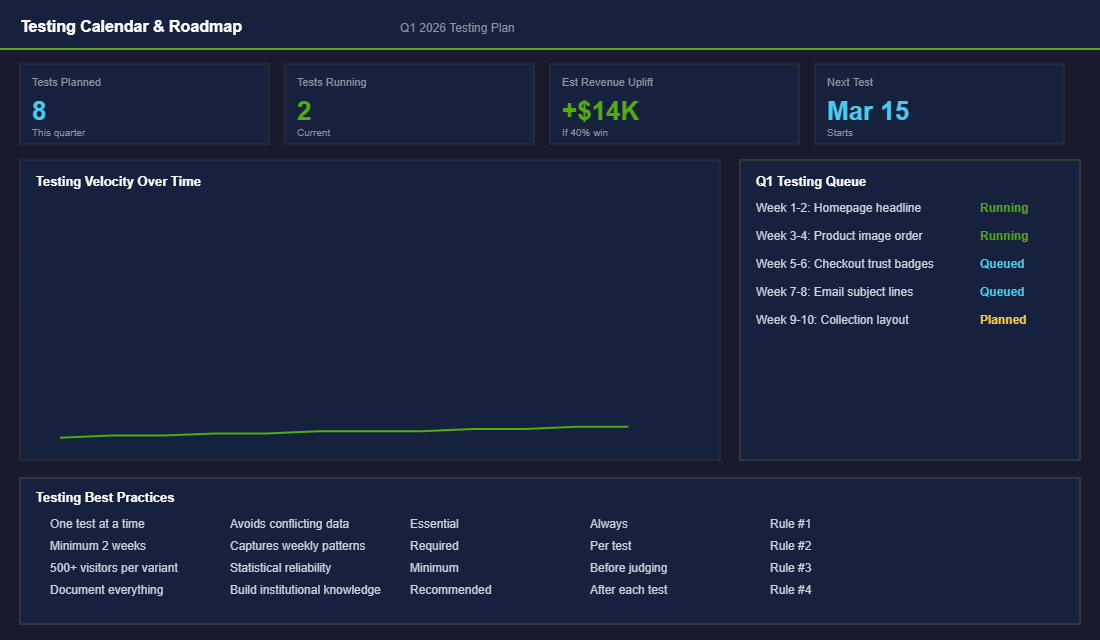Select the Testing Calendar & Roadmap title
1100x640 pixels.
click(131, 26)
